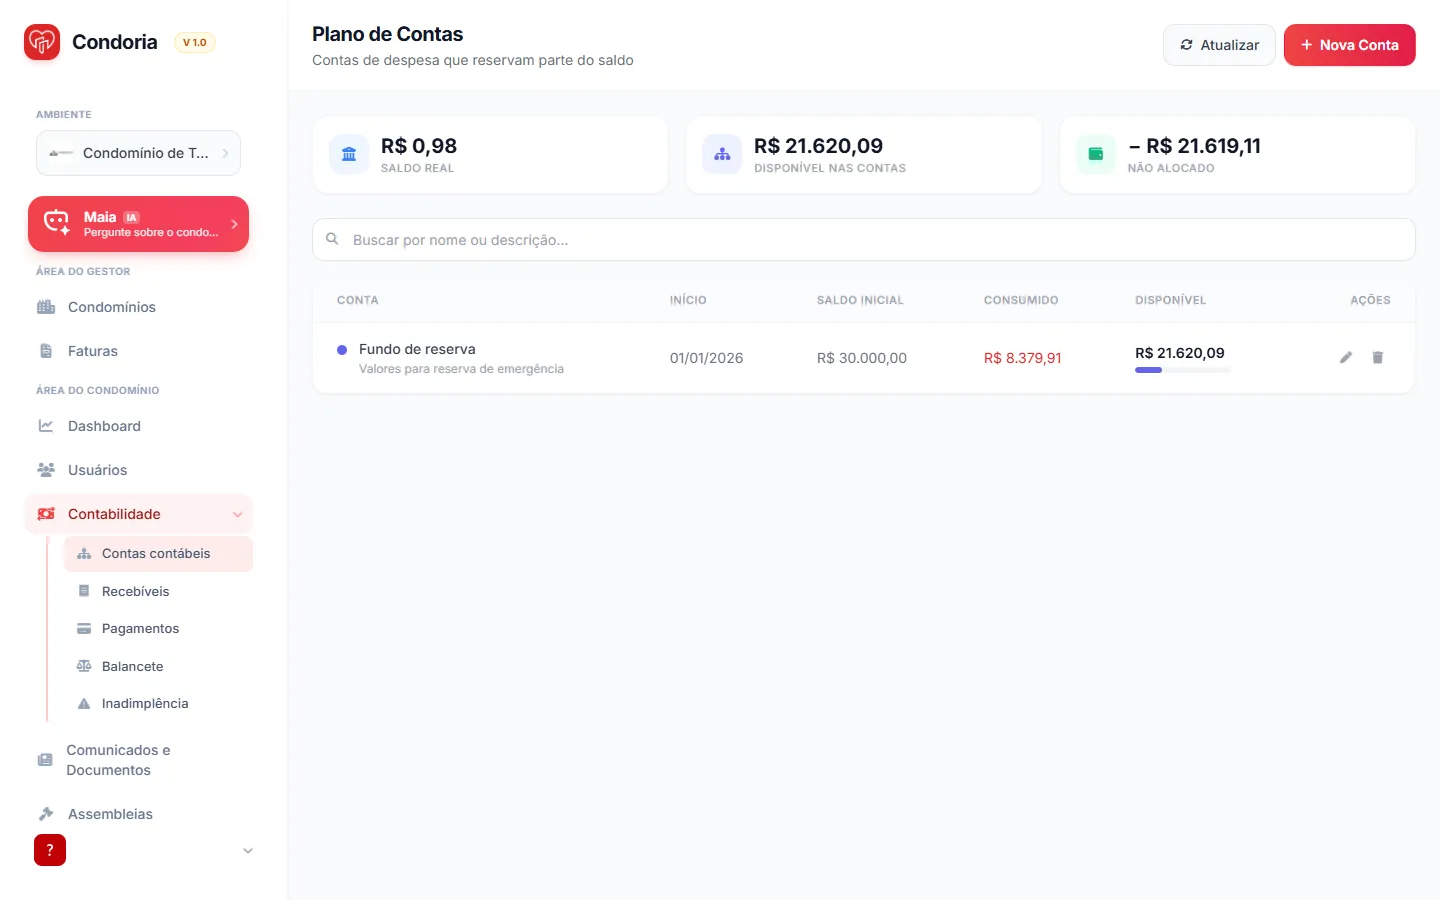This screenshot has width=1440, height=900.
Task: Click the Fundo de reserva available progress bar
Action: (x=1183, y=370)
